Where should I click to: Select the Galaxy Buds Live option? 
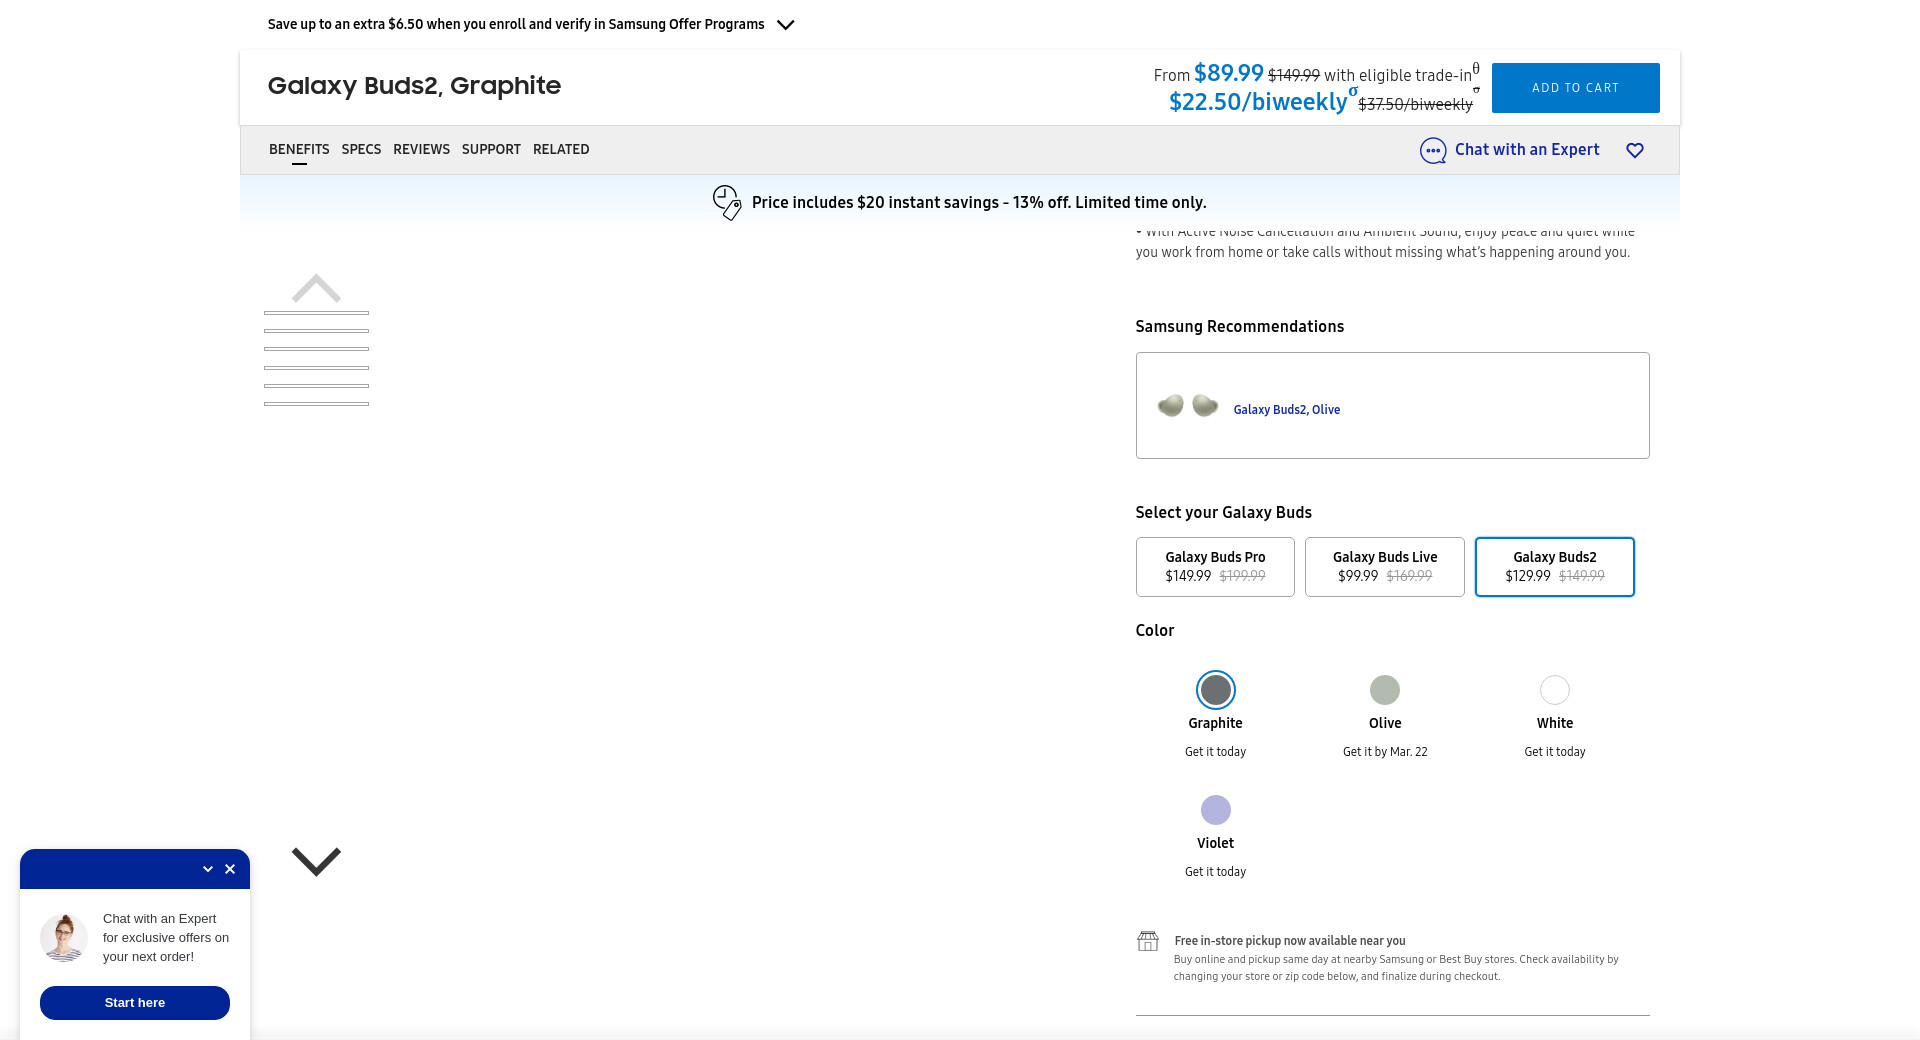[1385, 567]
